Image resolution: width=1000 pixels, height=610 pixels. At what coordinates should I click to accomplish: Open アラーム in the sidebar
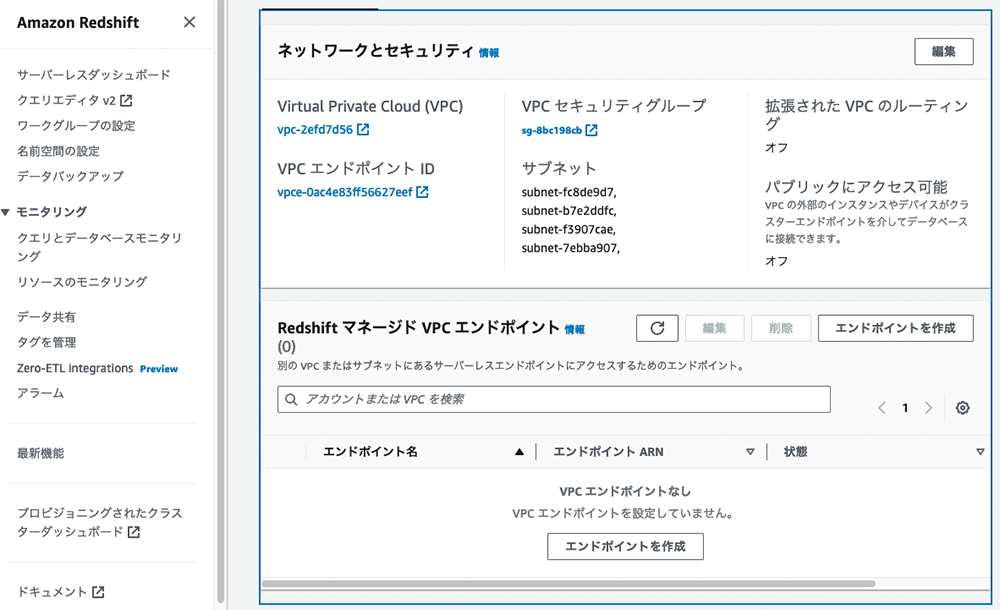pyautogui.click(x=40, y=393)
